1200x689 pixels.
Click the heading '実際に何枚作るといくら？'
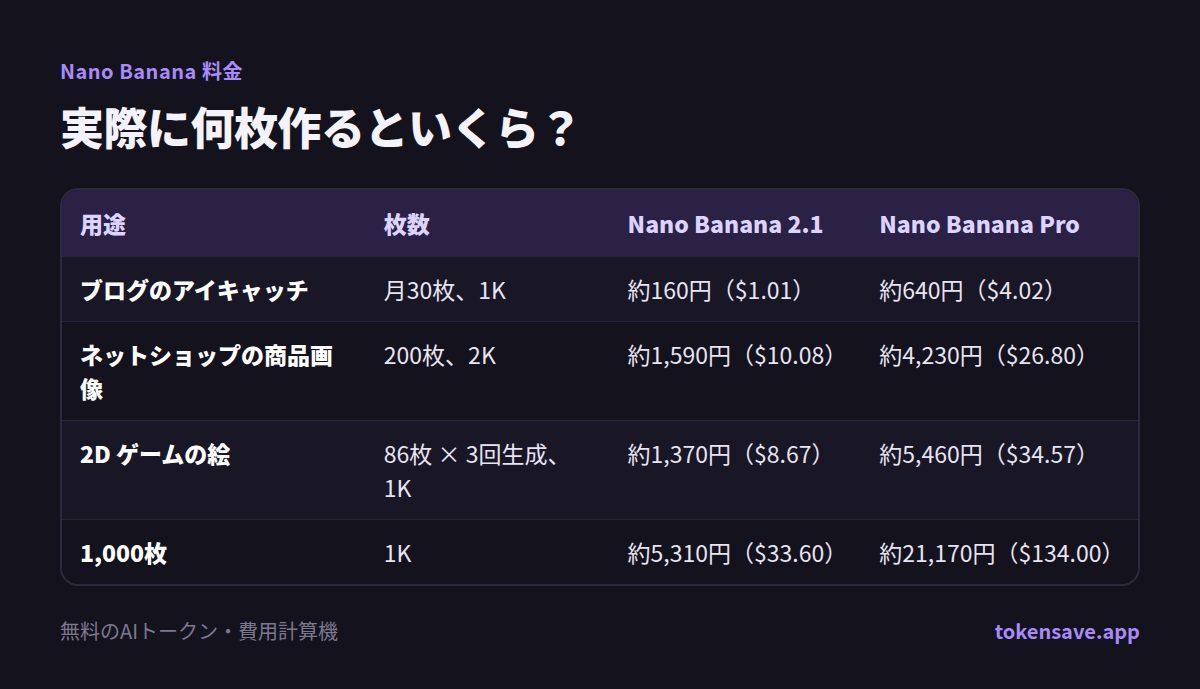(x=317, y=130)
